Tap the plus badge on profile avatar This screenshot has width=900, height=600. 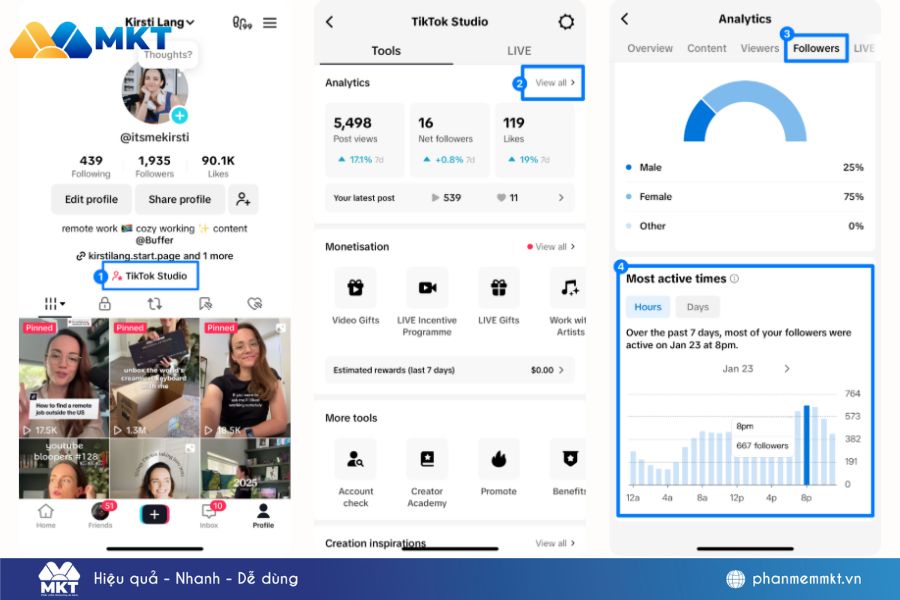[180, 115]
